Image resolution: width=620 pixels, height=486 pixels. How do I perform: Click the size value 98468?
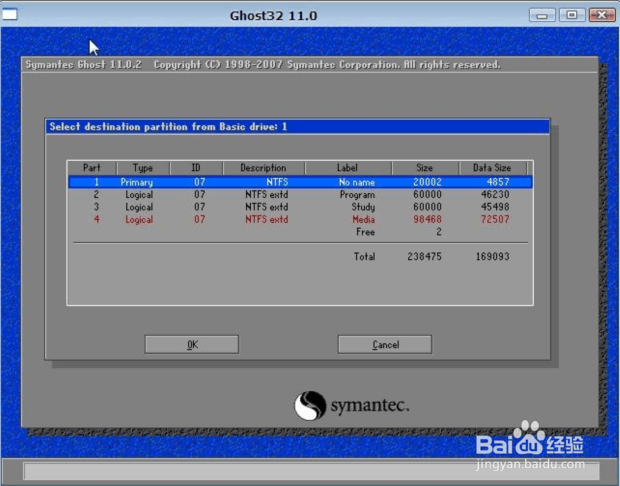click(x=427, y=219)
